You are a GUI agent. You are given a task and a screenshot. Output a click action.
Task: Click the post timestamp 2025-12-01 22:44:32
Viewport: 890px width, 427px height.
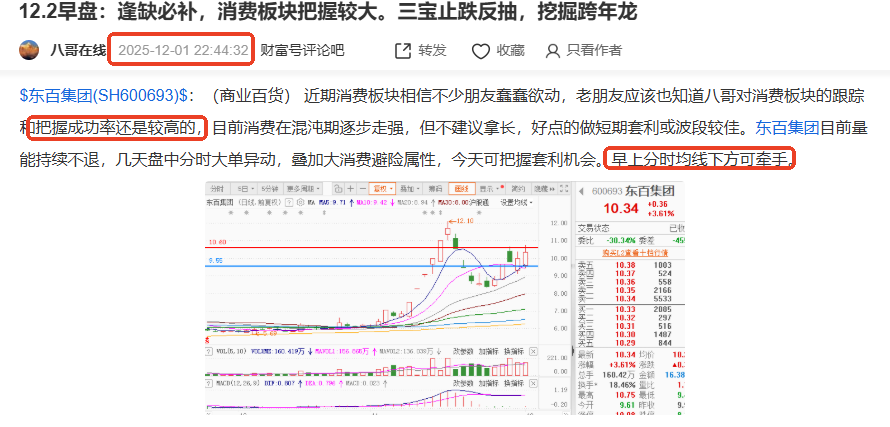pyautogui.click(x=183, y=51)
